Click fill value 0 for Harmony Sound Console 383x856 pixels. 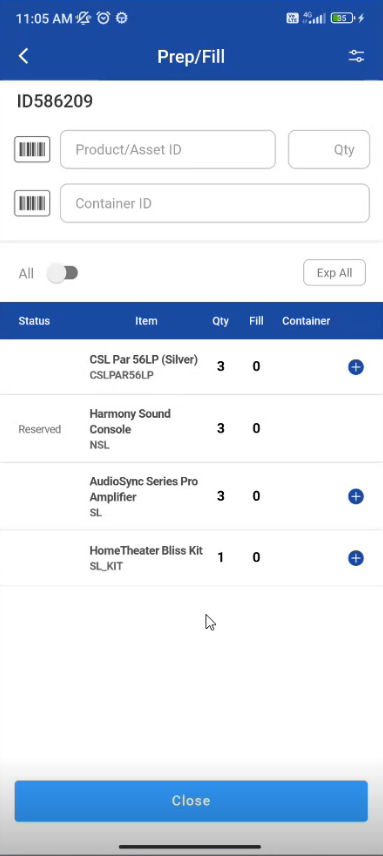[x=256, y=429]
